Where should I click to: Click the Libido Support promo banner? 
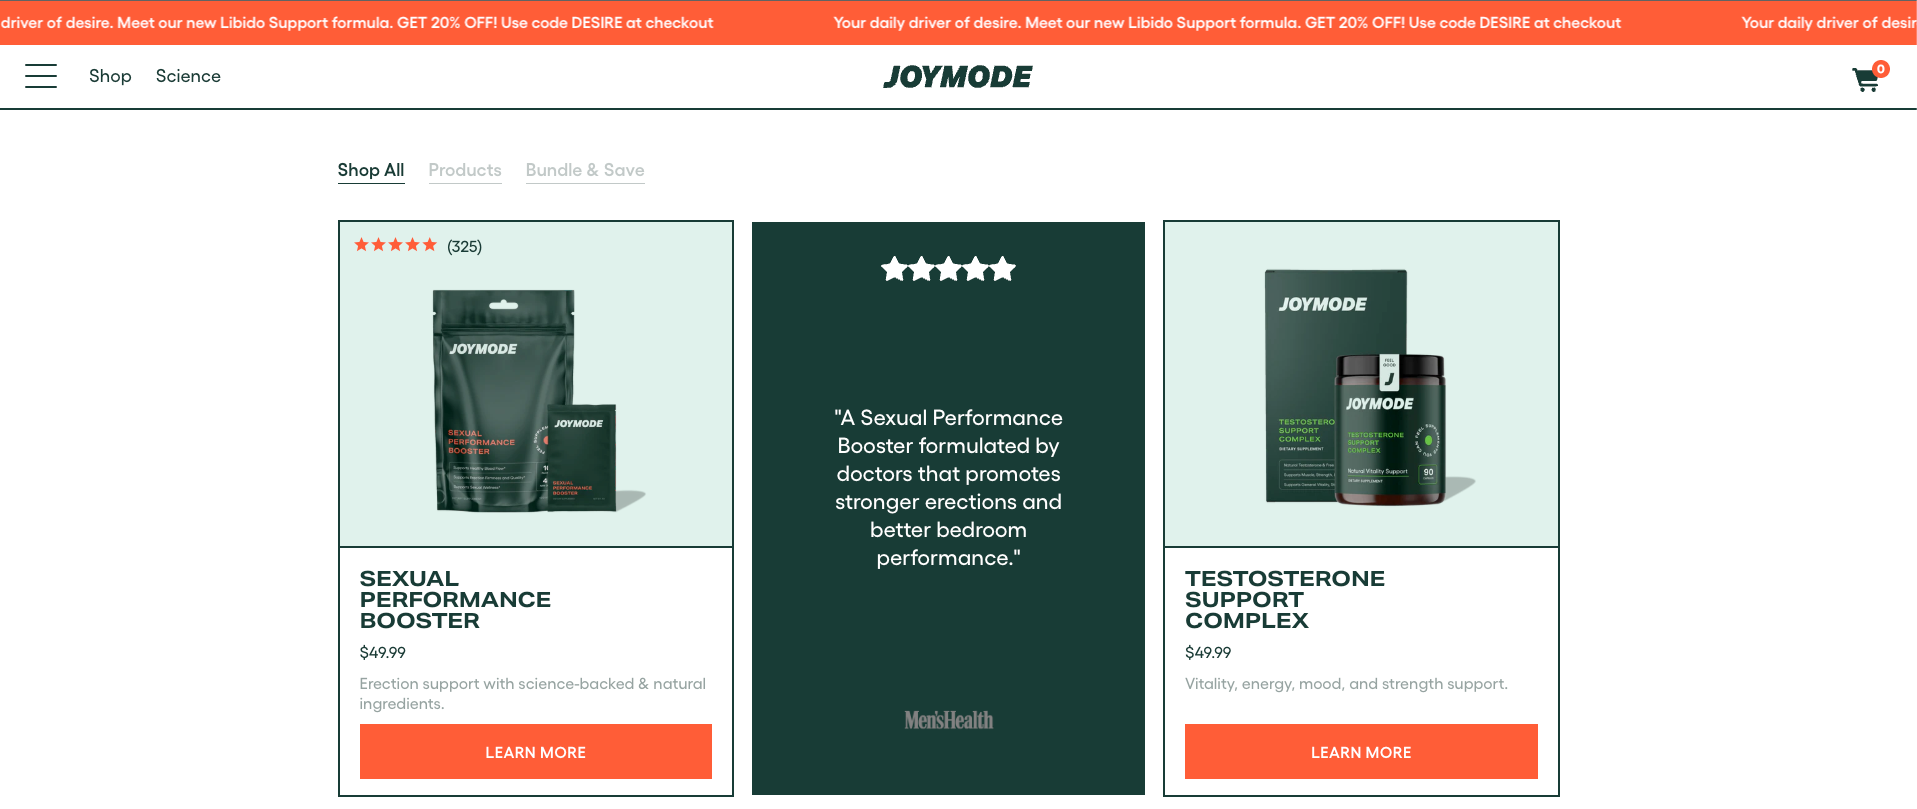click(958, 22)
